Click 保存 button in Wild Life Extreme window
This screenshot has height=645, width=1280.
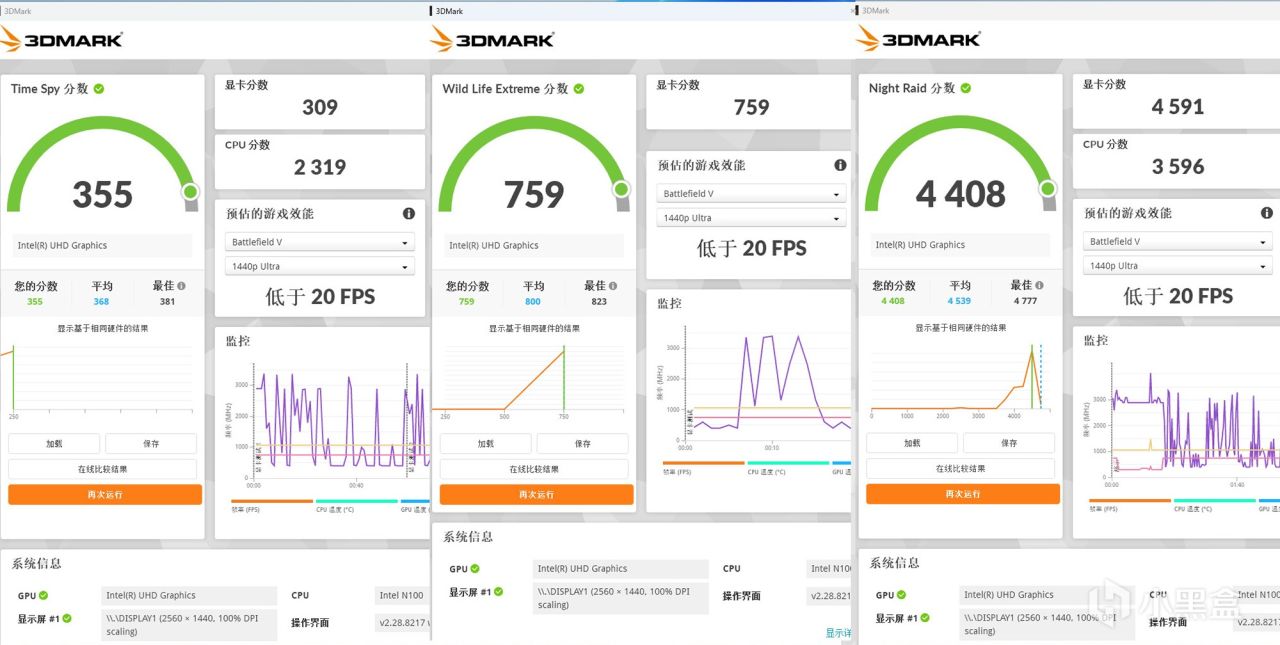coord(583,443)
